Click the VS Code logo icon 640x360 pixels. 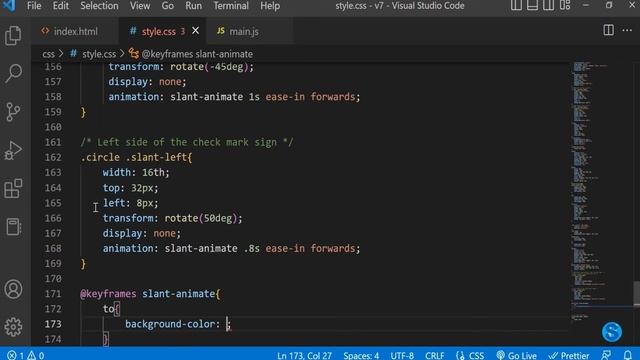[9, 6]
